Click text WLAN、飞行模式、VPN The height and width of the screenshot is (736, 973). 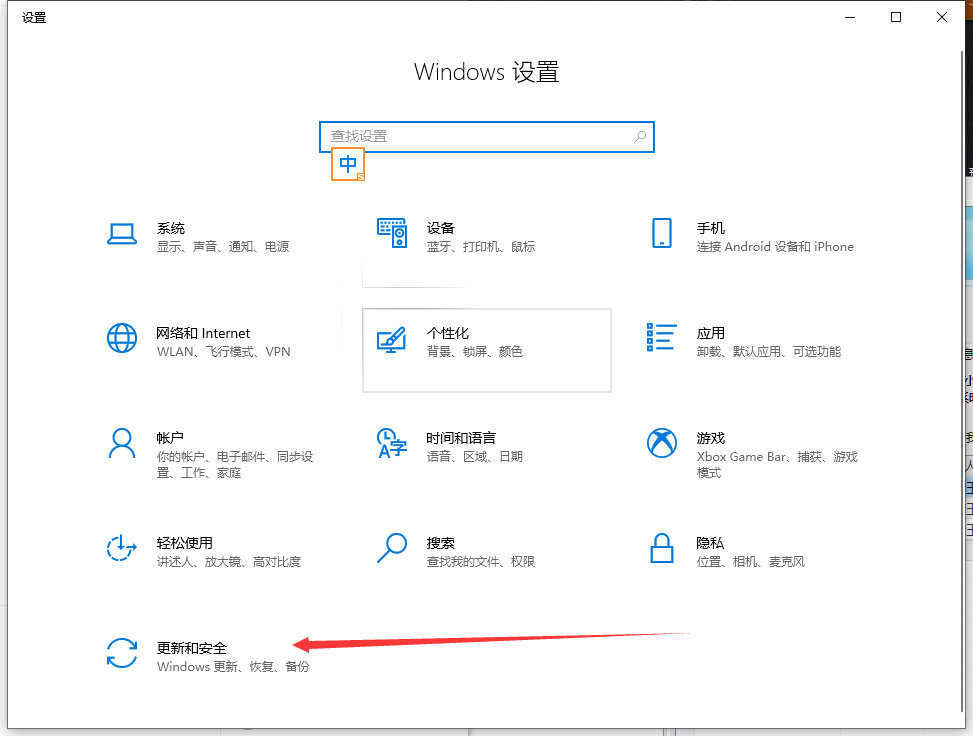(223, 352)
